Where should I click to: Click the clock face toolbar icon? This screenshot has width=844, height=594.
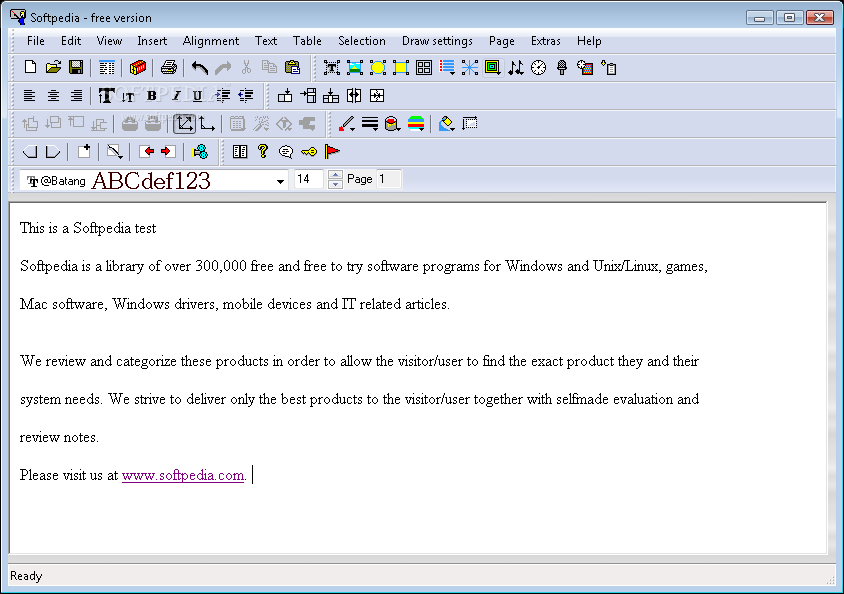click(x=538, y=67)
